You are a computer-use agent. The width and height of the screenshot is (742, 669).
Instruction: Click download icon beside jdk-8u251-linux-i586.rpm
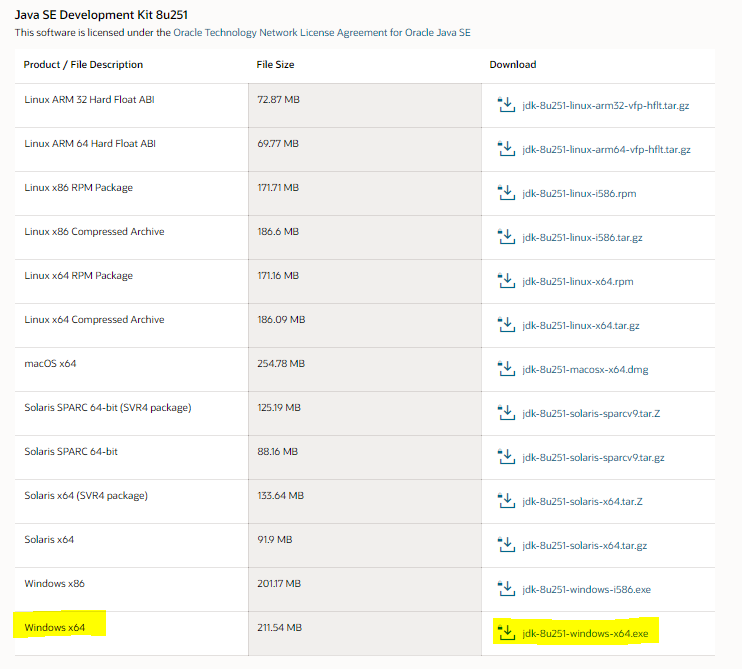click(x=506, y=193)
